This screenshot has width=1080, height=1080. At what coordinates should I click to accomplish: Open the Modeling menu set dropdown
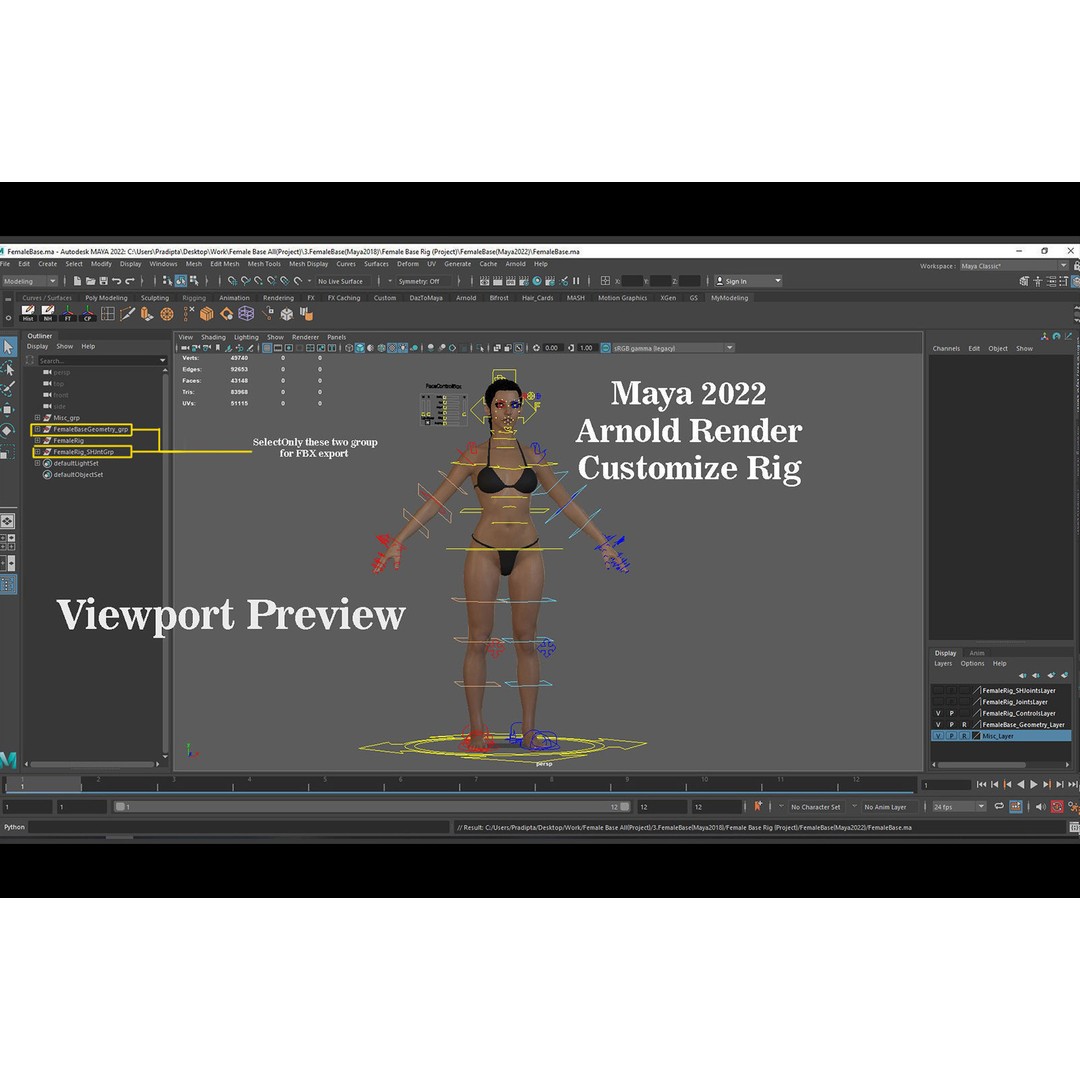(30, 281)
